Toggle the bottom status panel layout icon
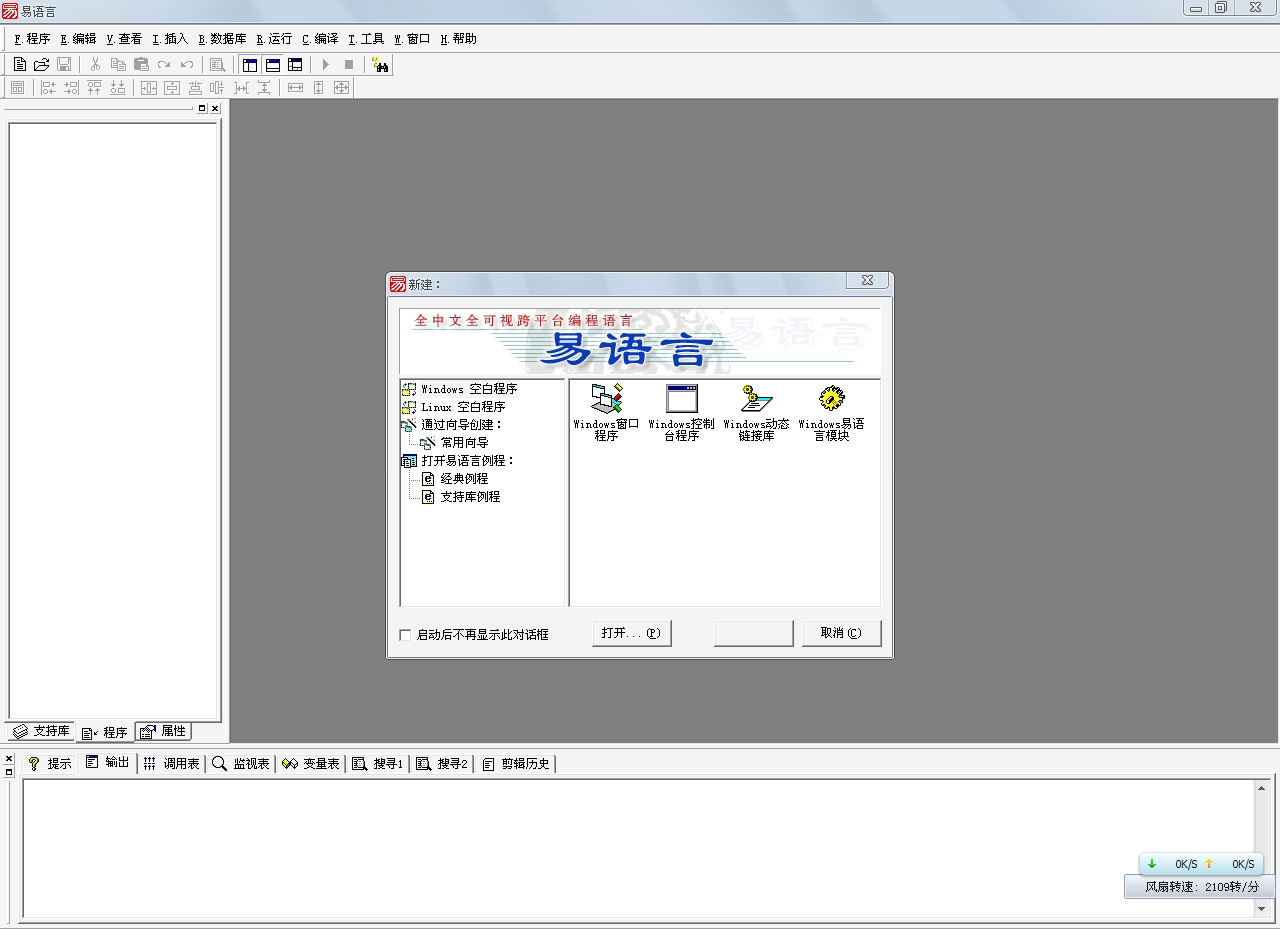This screenshot has width=1280, height=930. (272, 64)
